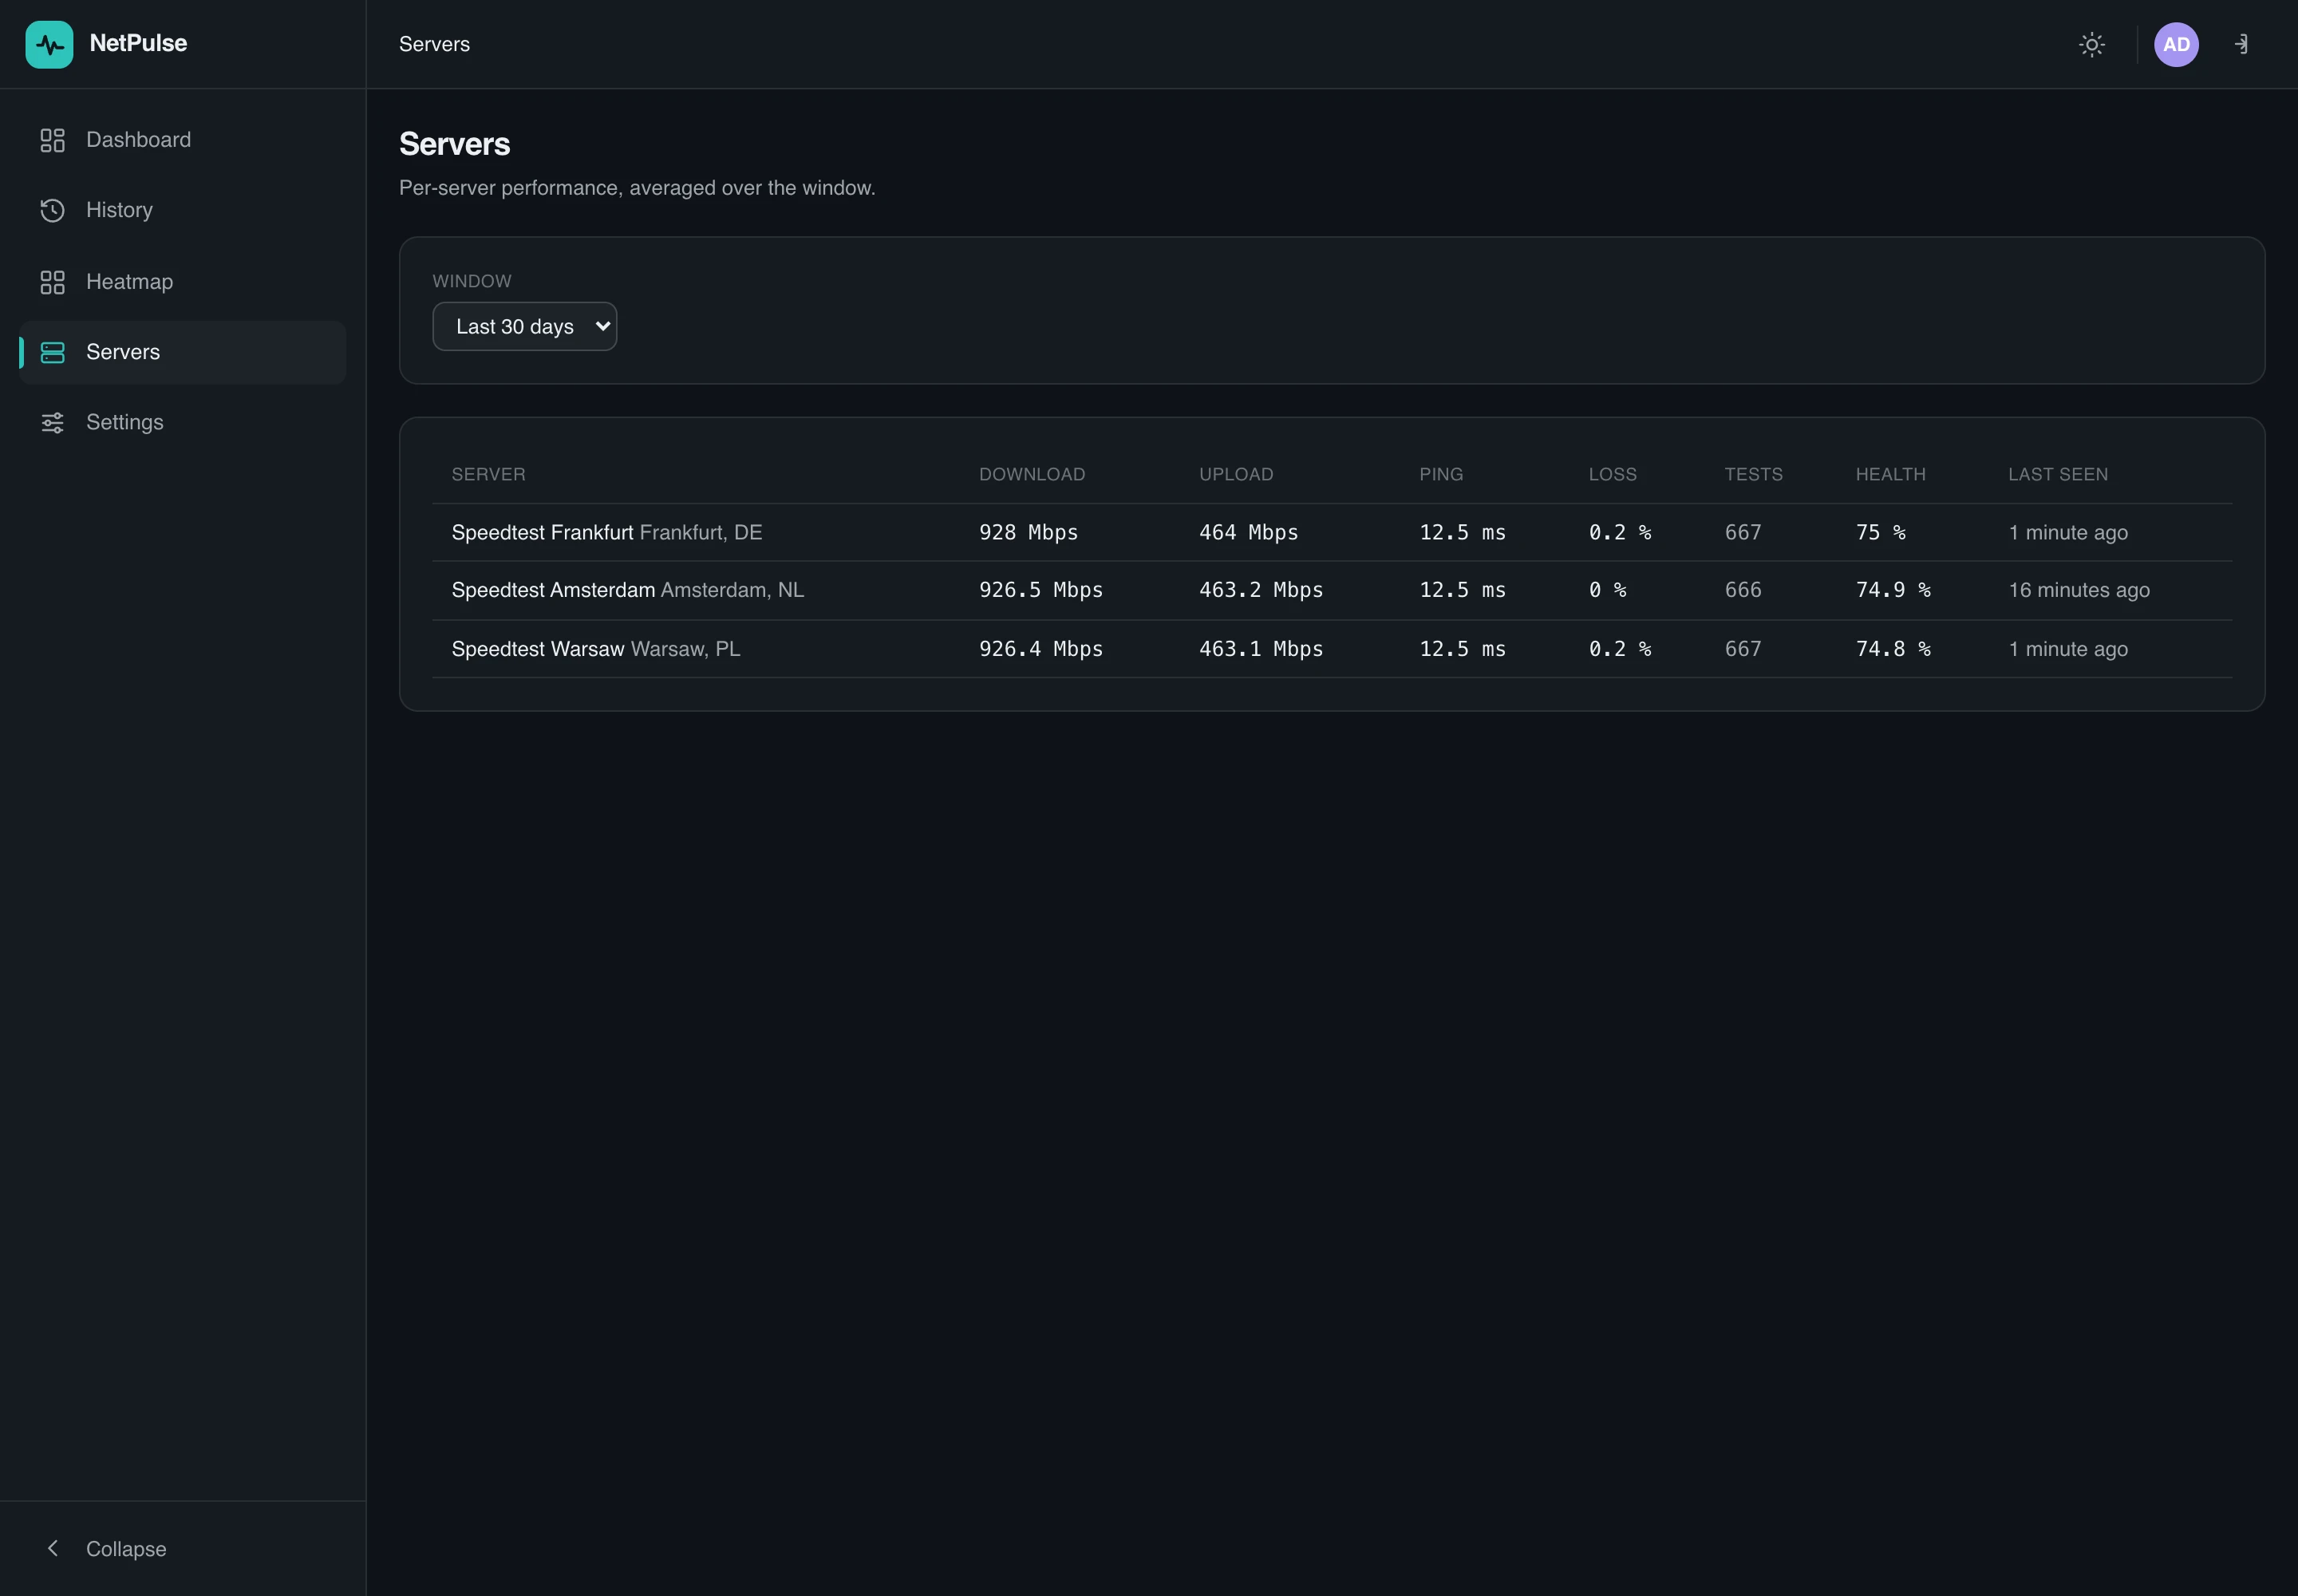Click the 666 tests count
This screenshot has height=1596, width=2298.
pyautogui.click(x=1743, y=590)
